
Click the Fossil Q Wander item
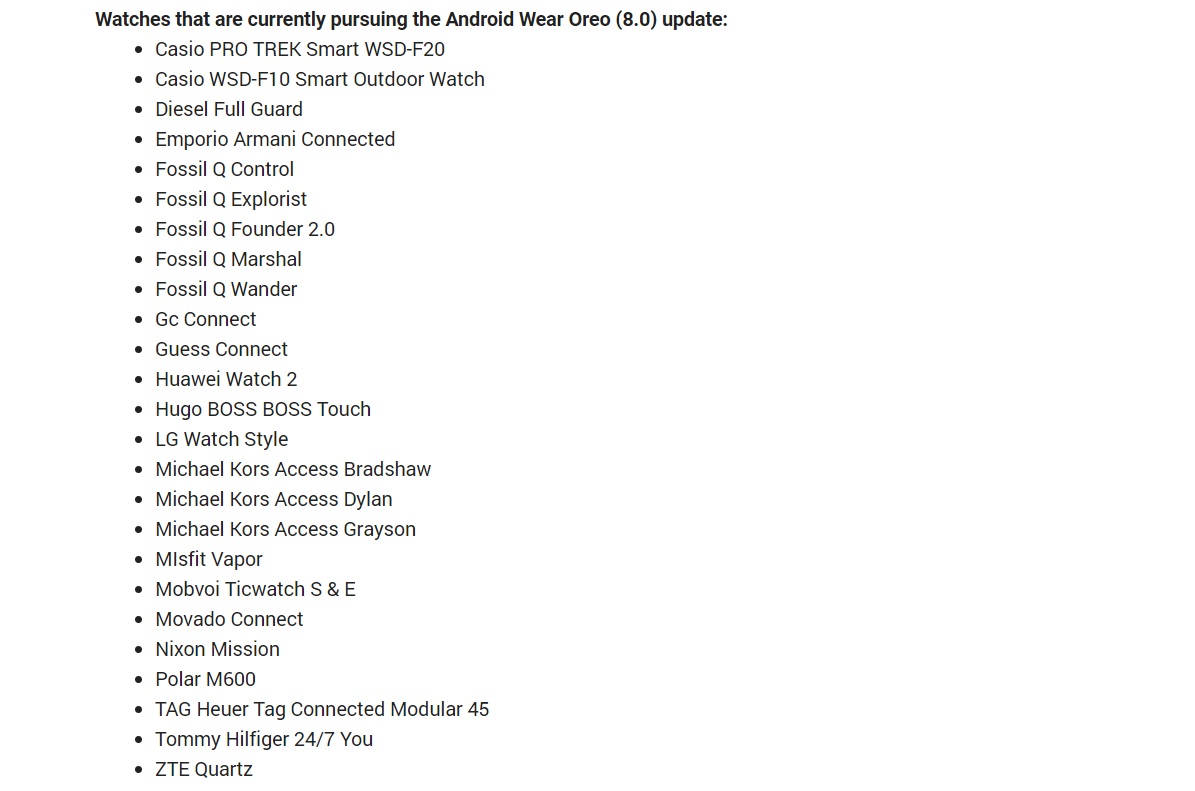[226, 290]
